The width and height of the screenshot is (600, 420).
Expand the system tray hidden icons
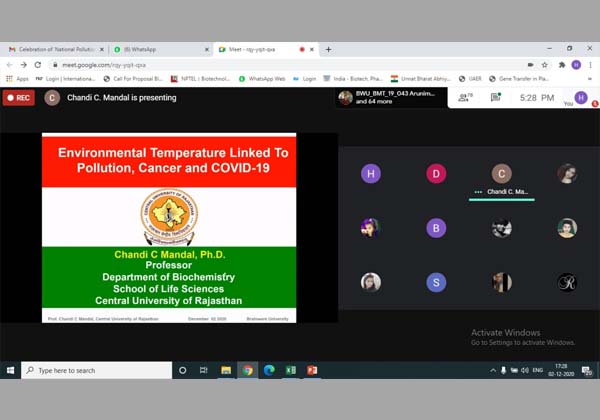click(x=493, y=370)
